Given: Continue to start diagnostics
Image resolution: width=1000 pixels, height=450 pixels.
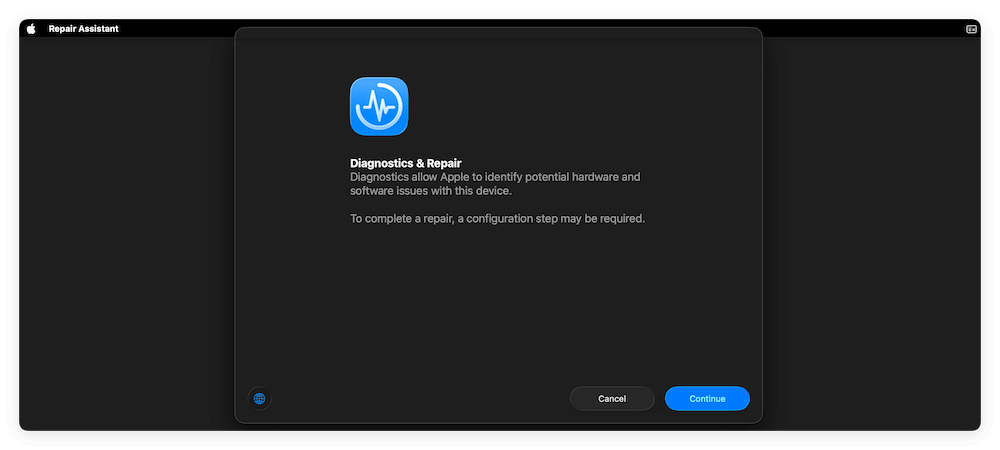Looking at the screenshot, I should click(707, 398).
